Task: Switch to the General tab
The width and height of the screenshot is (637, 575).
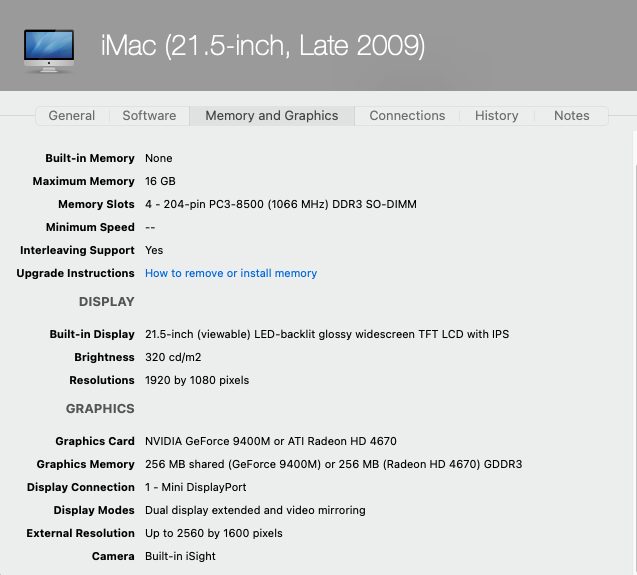Action: tap(72, 116)
